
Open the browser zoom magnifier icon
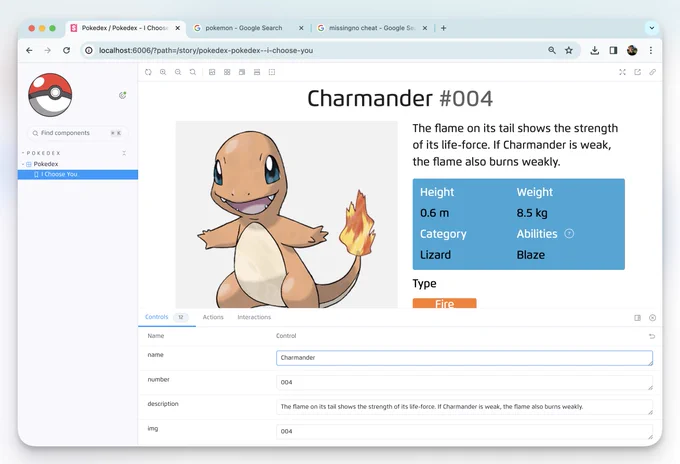(x=552, y=50)
